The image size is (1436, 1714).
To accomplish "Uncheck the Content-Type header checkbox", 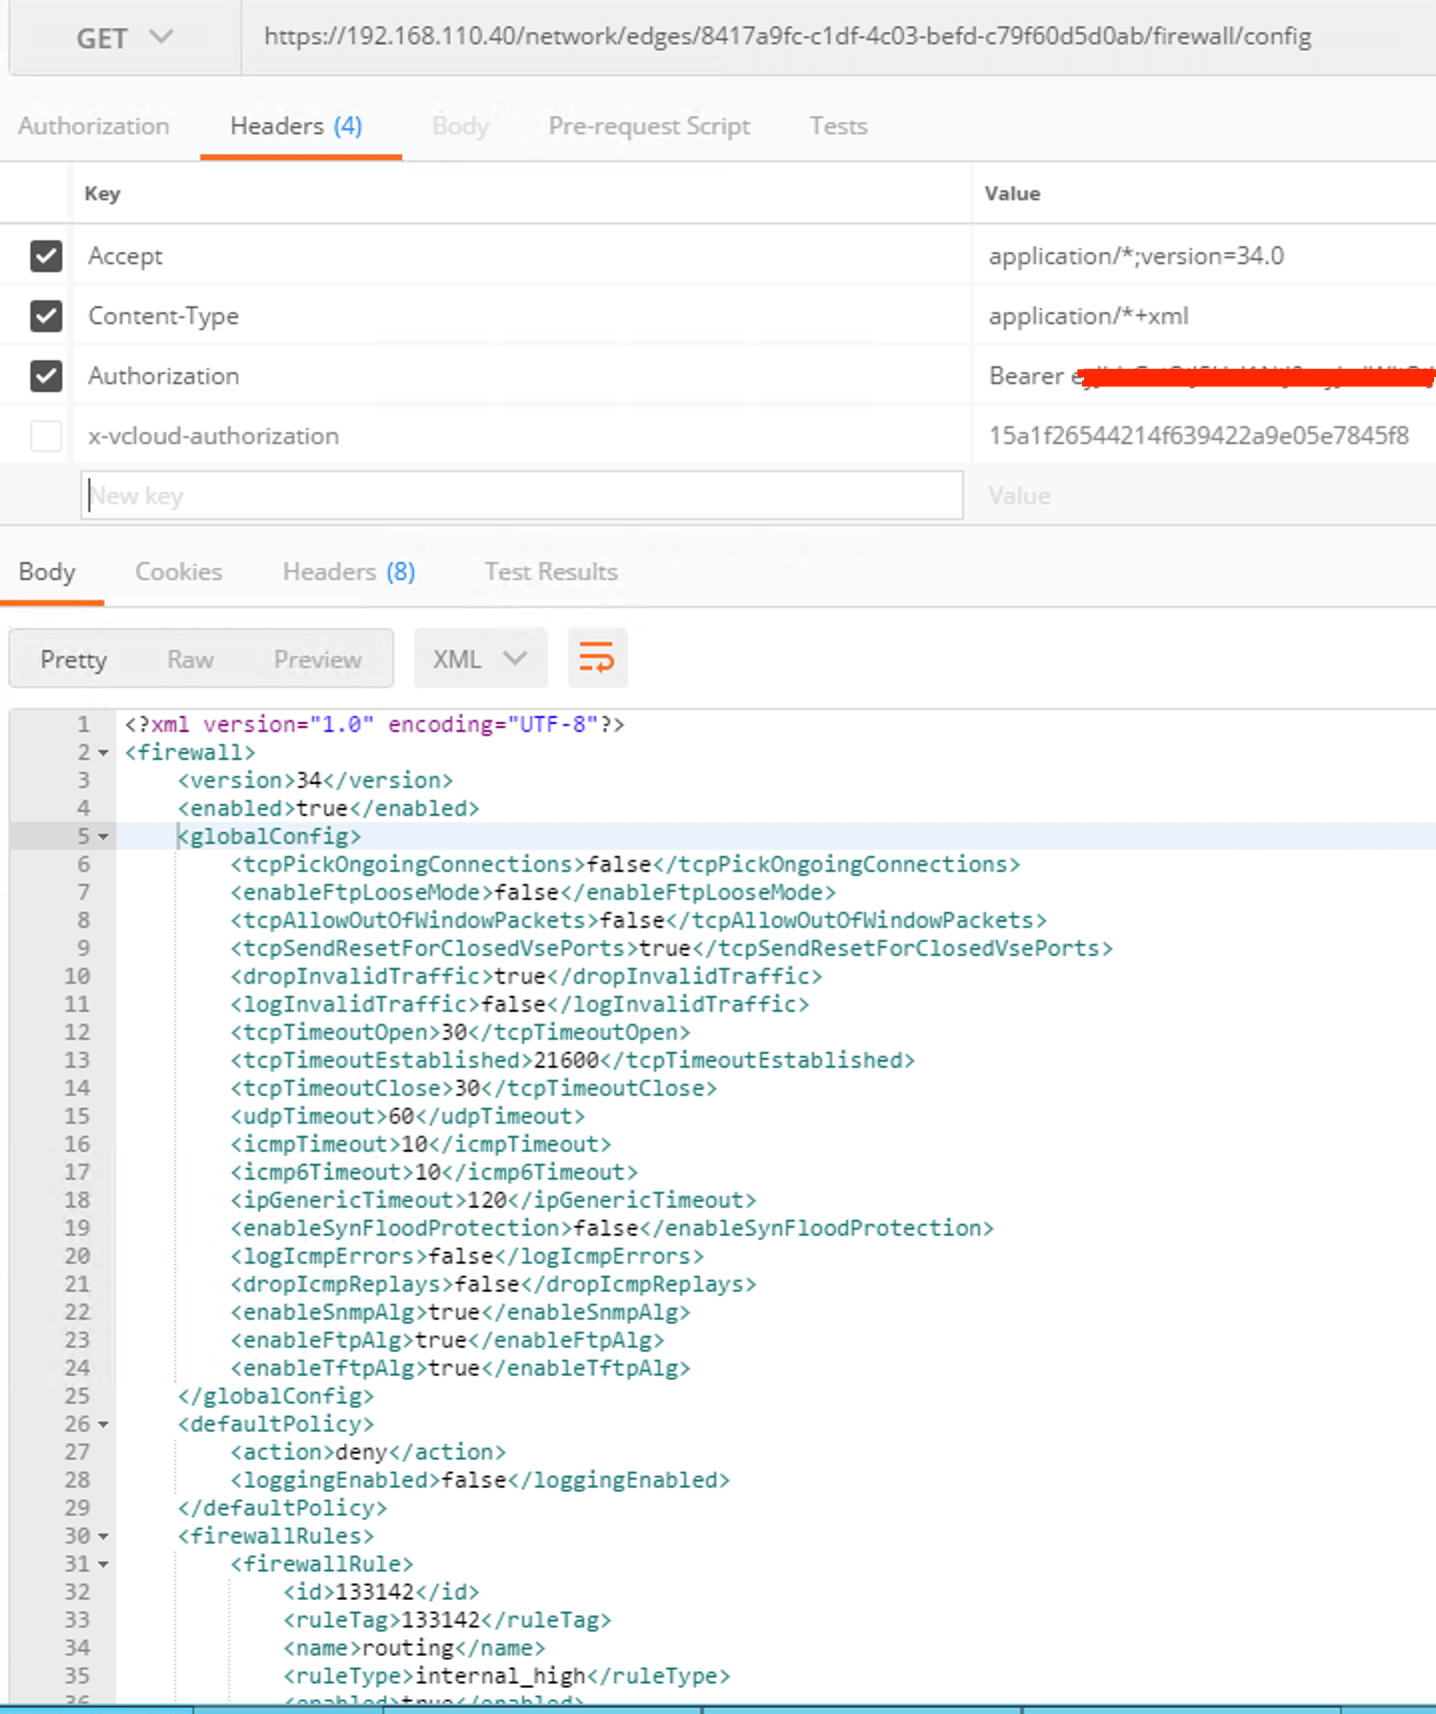I will [x=46, y=316].
